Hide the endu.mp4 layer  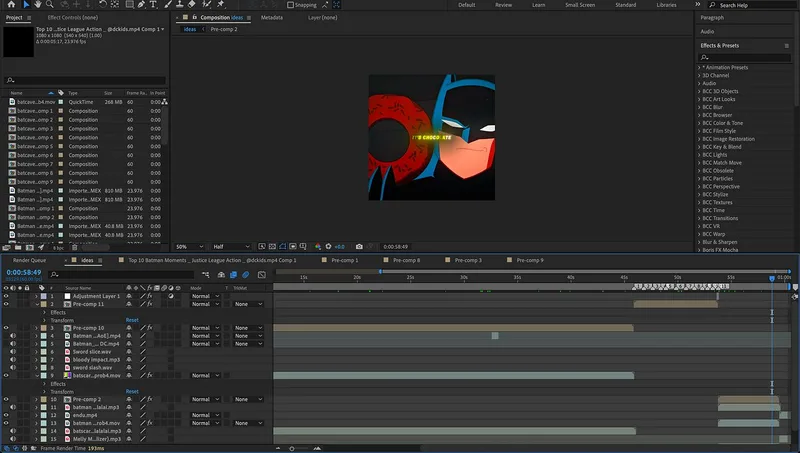coord(6,415)
